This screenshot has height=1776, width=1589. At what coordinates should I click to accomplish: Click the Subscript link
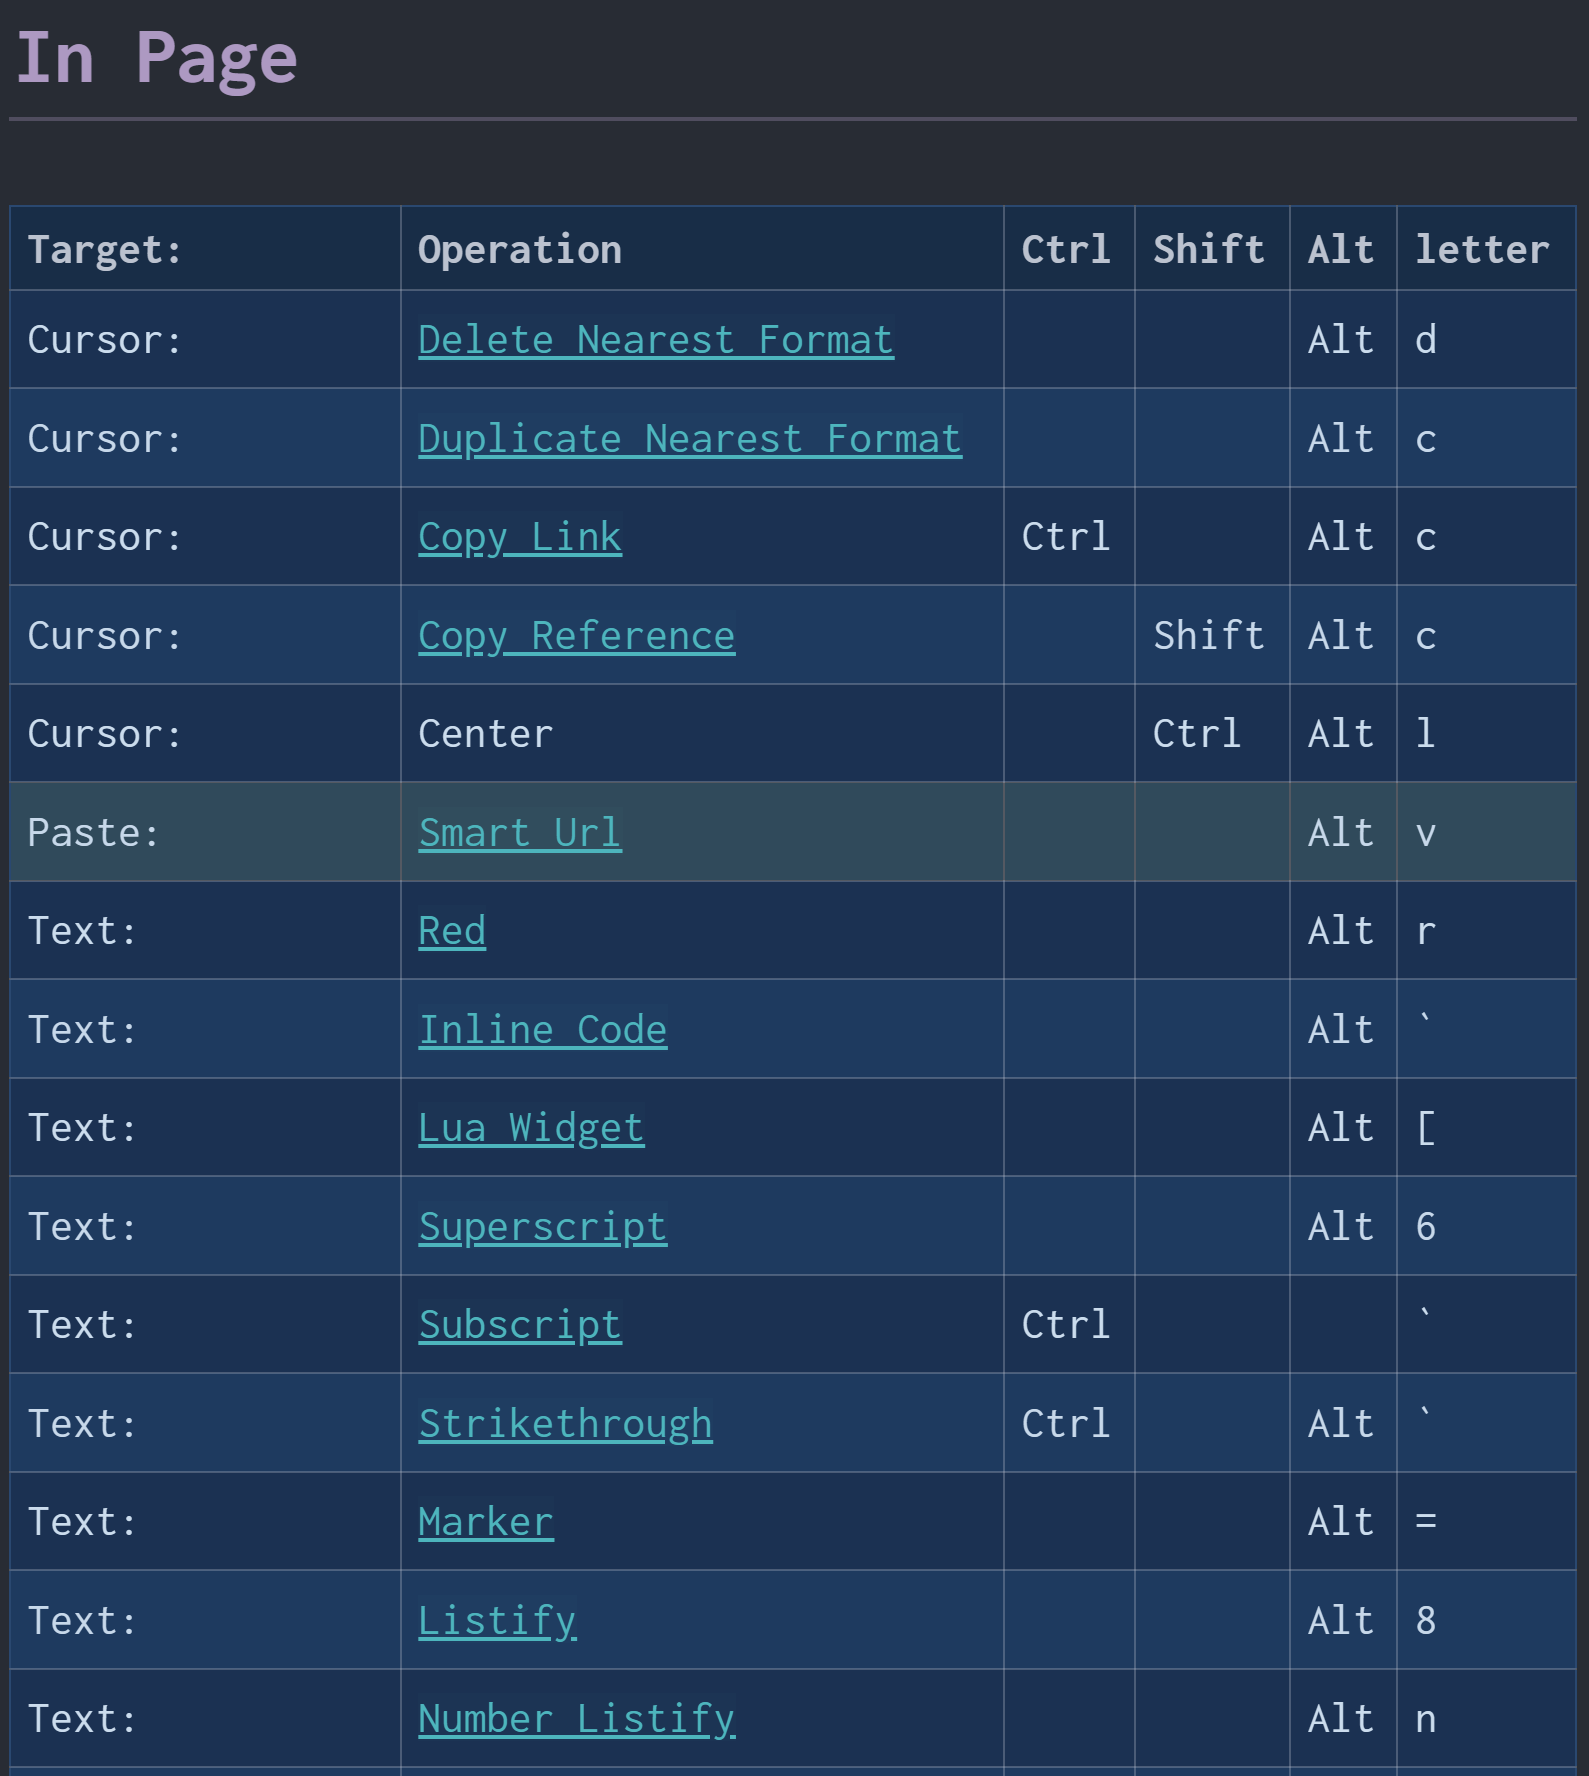pyautogui.click(x=519, y=1325)
